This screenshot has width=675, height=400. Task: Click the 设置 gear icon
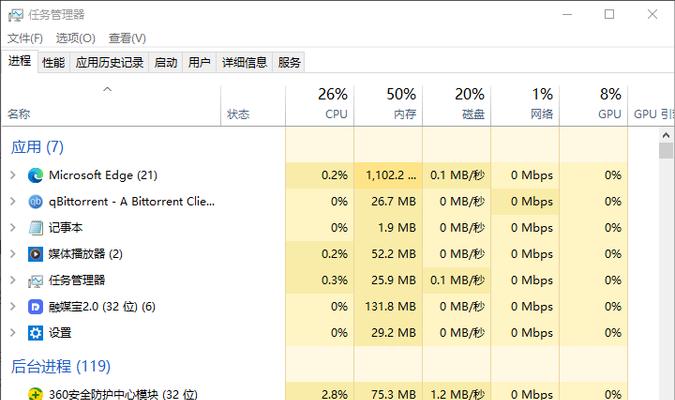(35, 333)
